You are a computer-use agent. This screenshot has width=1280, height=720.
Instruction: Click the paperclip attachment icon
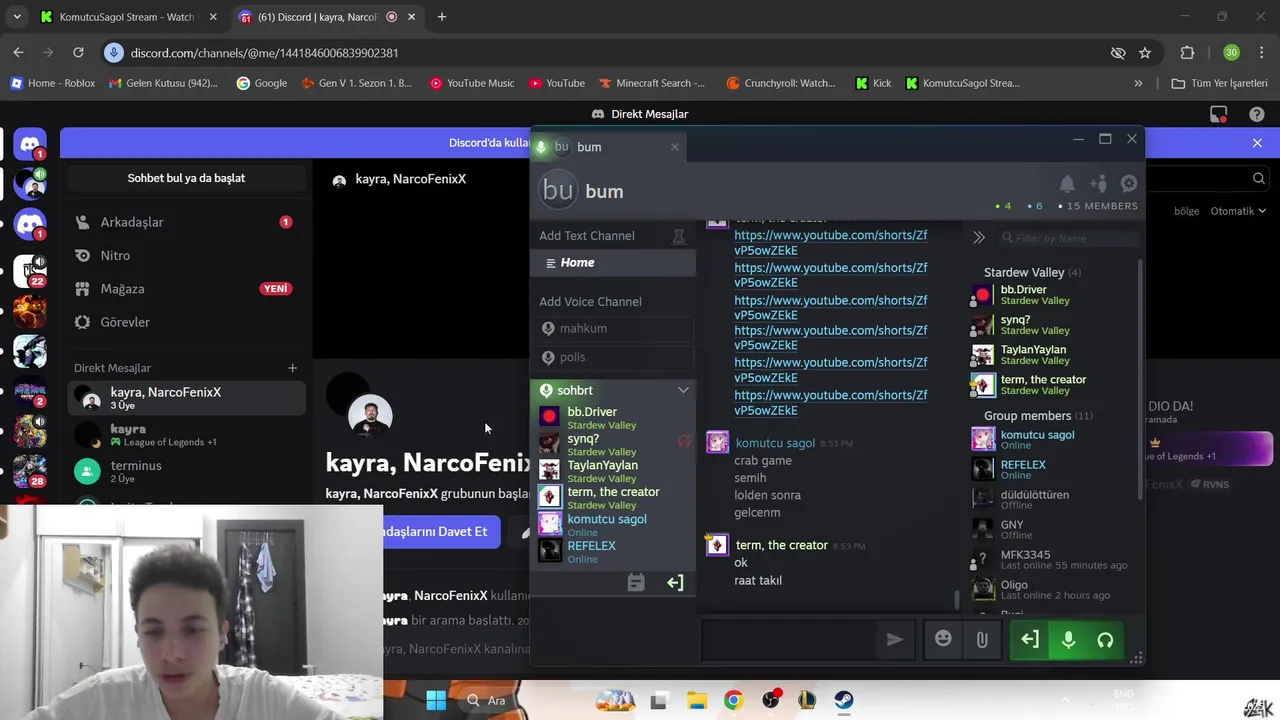click(982, 640)
